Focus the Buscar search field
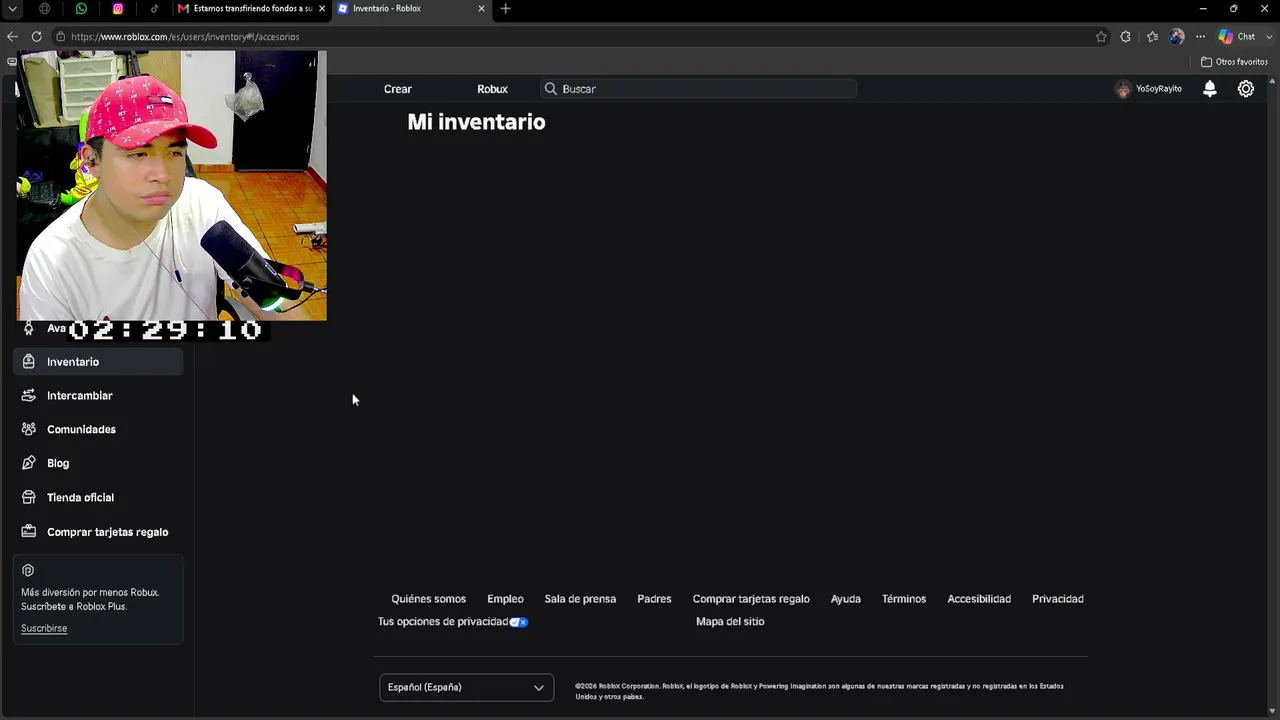Viewport: 1280px width, 720px height. [699, 89]
